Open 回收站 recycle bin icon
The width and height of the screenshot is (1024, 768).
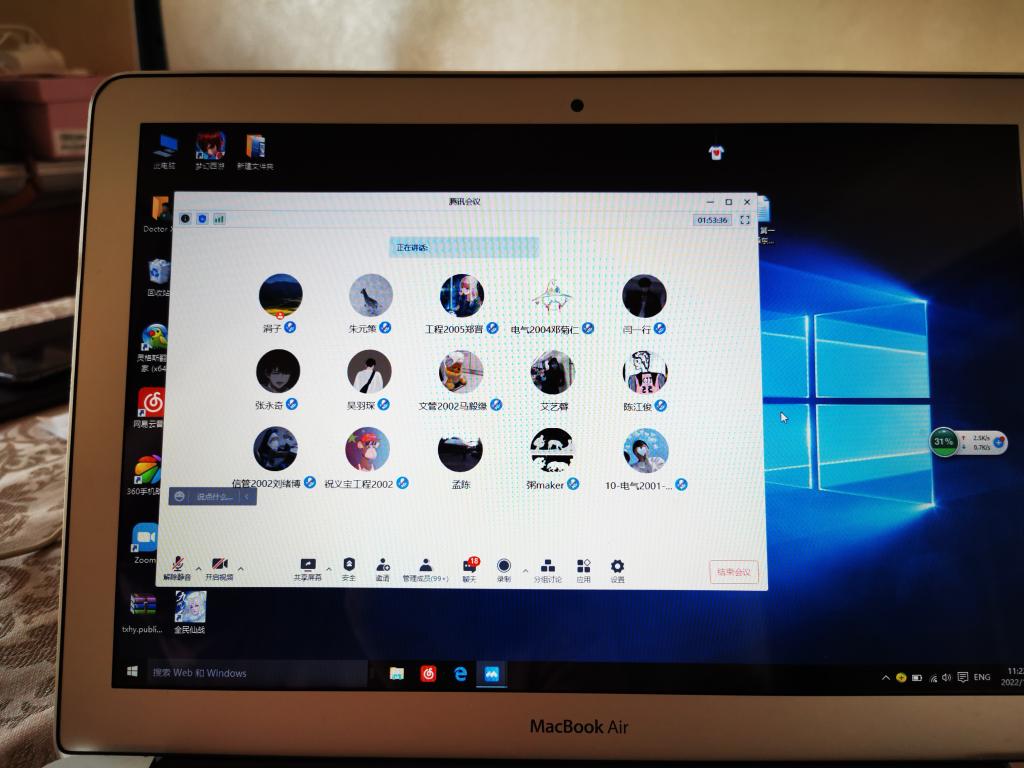(x=159, y=278)
